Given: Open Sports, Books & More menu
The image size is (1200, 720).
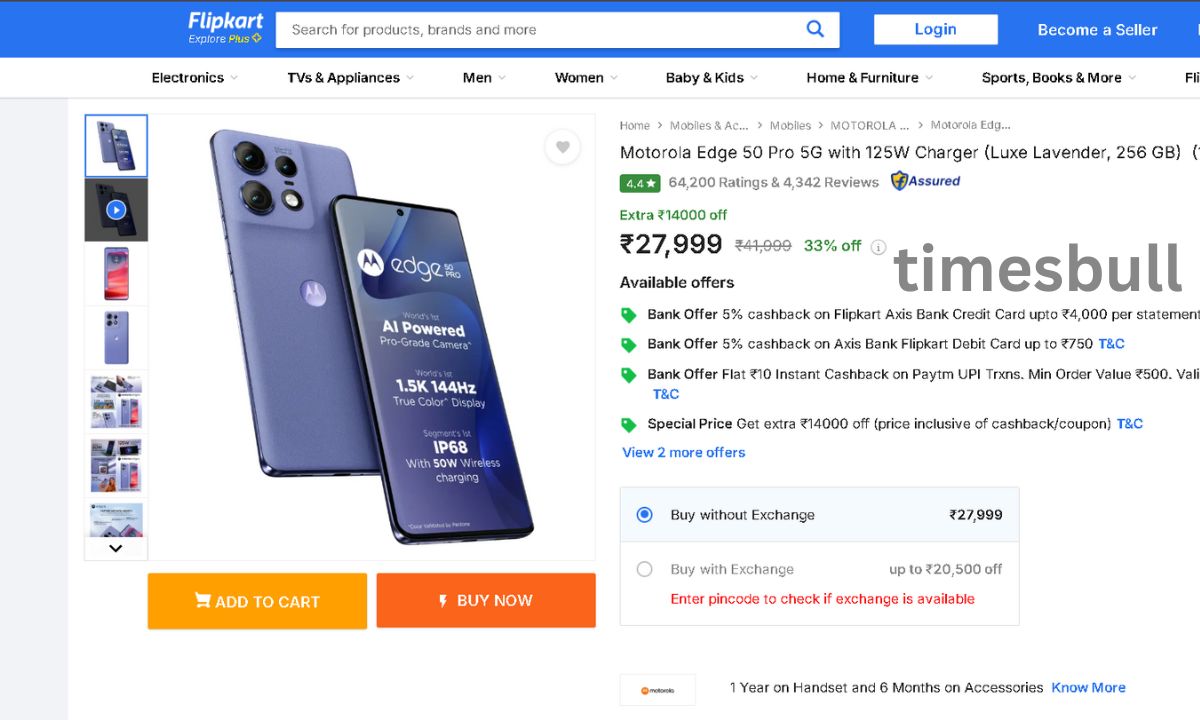Looking at the screenshot, I should point(1058,78).
